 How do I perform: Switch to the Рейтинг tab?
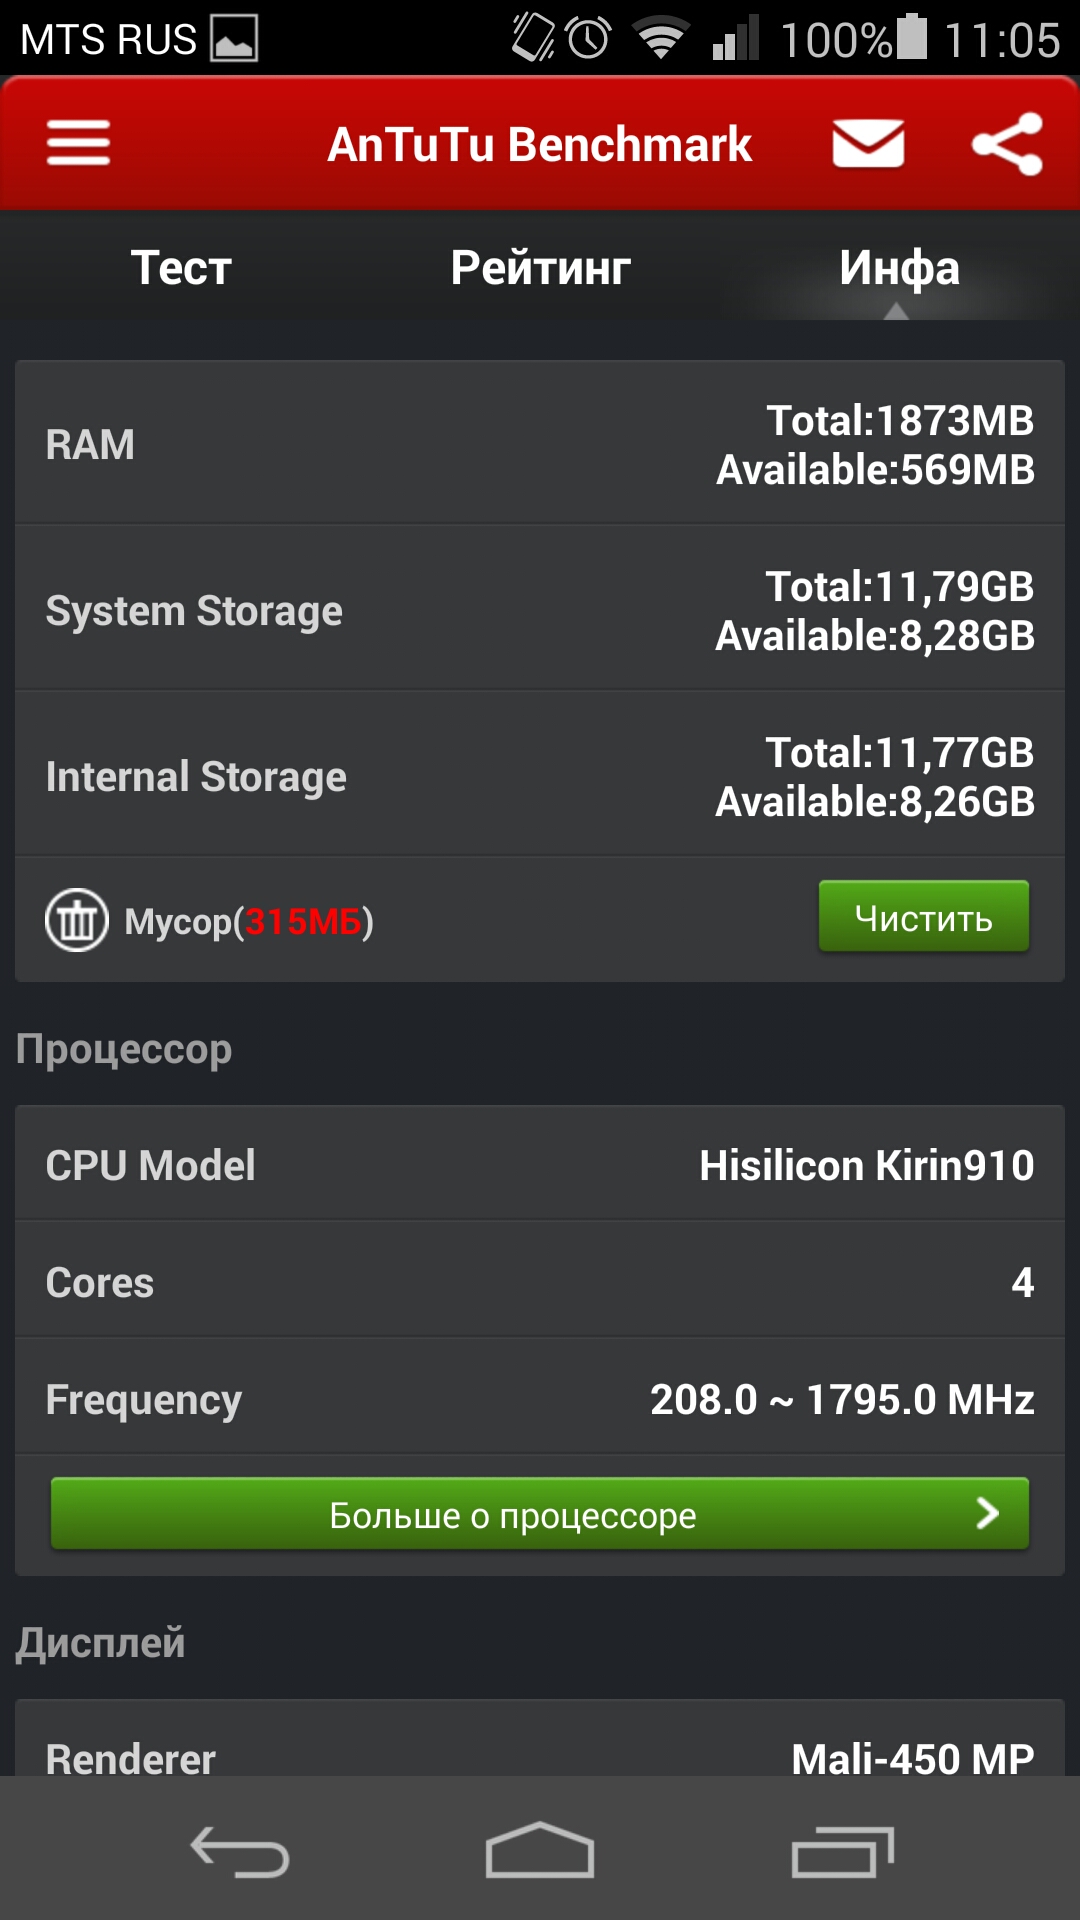(540, 267)
